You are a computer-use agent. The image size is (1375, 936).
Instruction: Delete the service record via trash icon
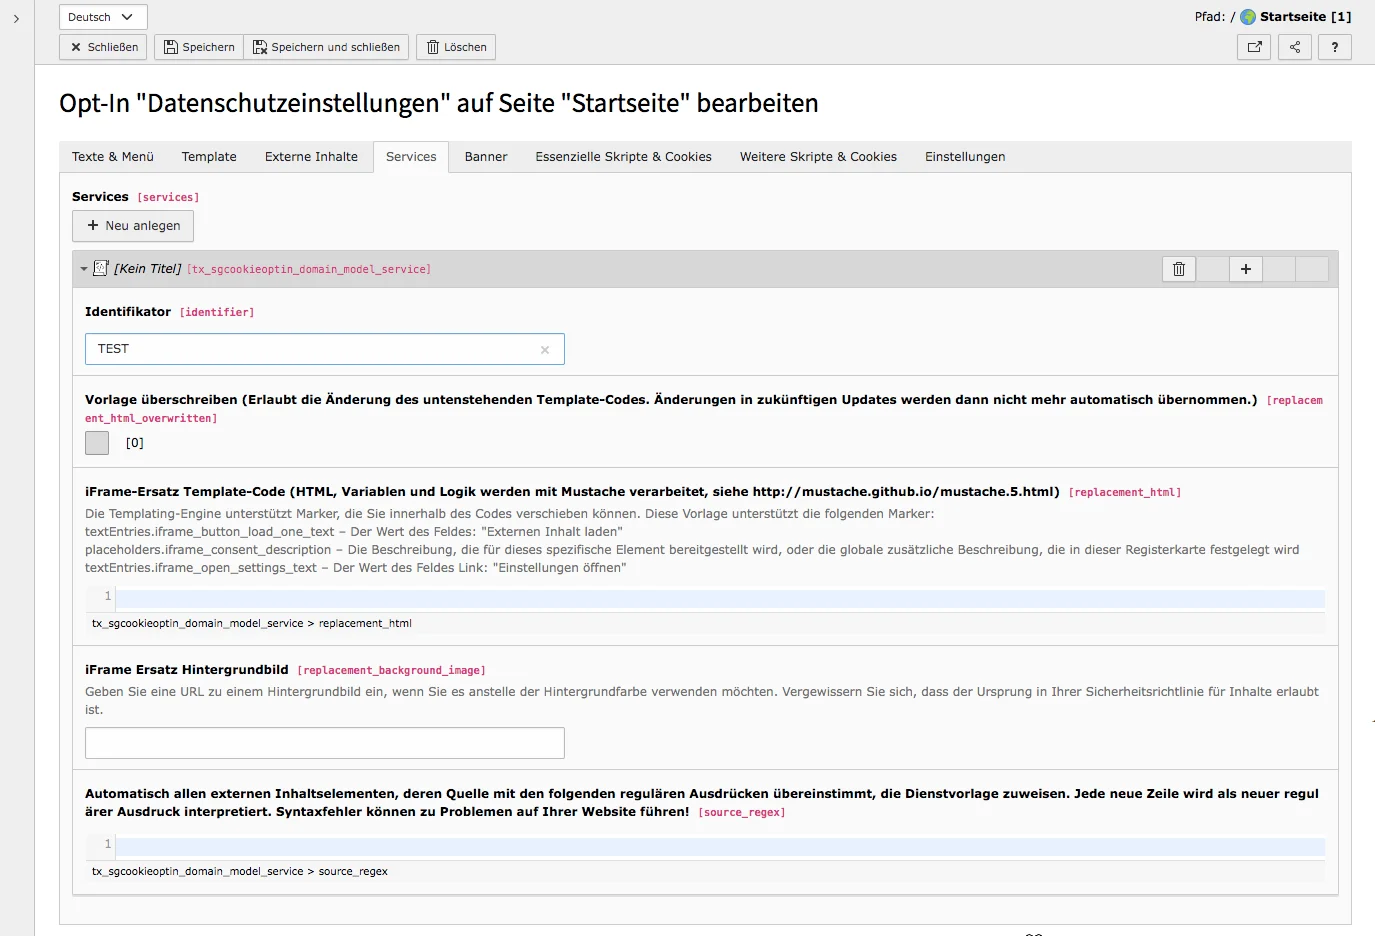[1178, 269]
